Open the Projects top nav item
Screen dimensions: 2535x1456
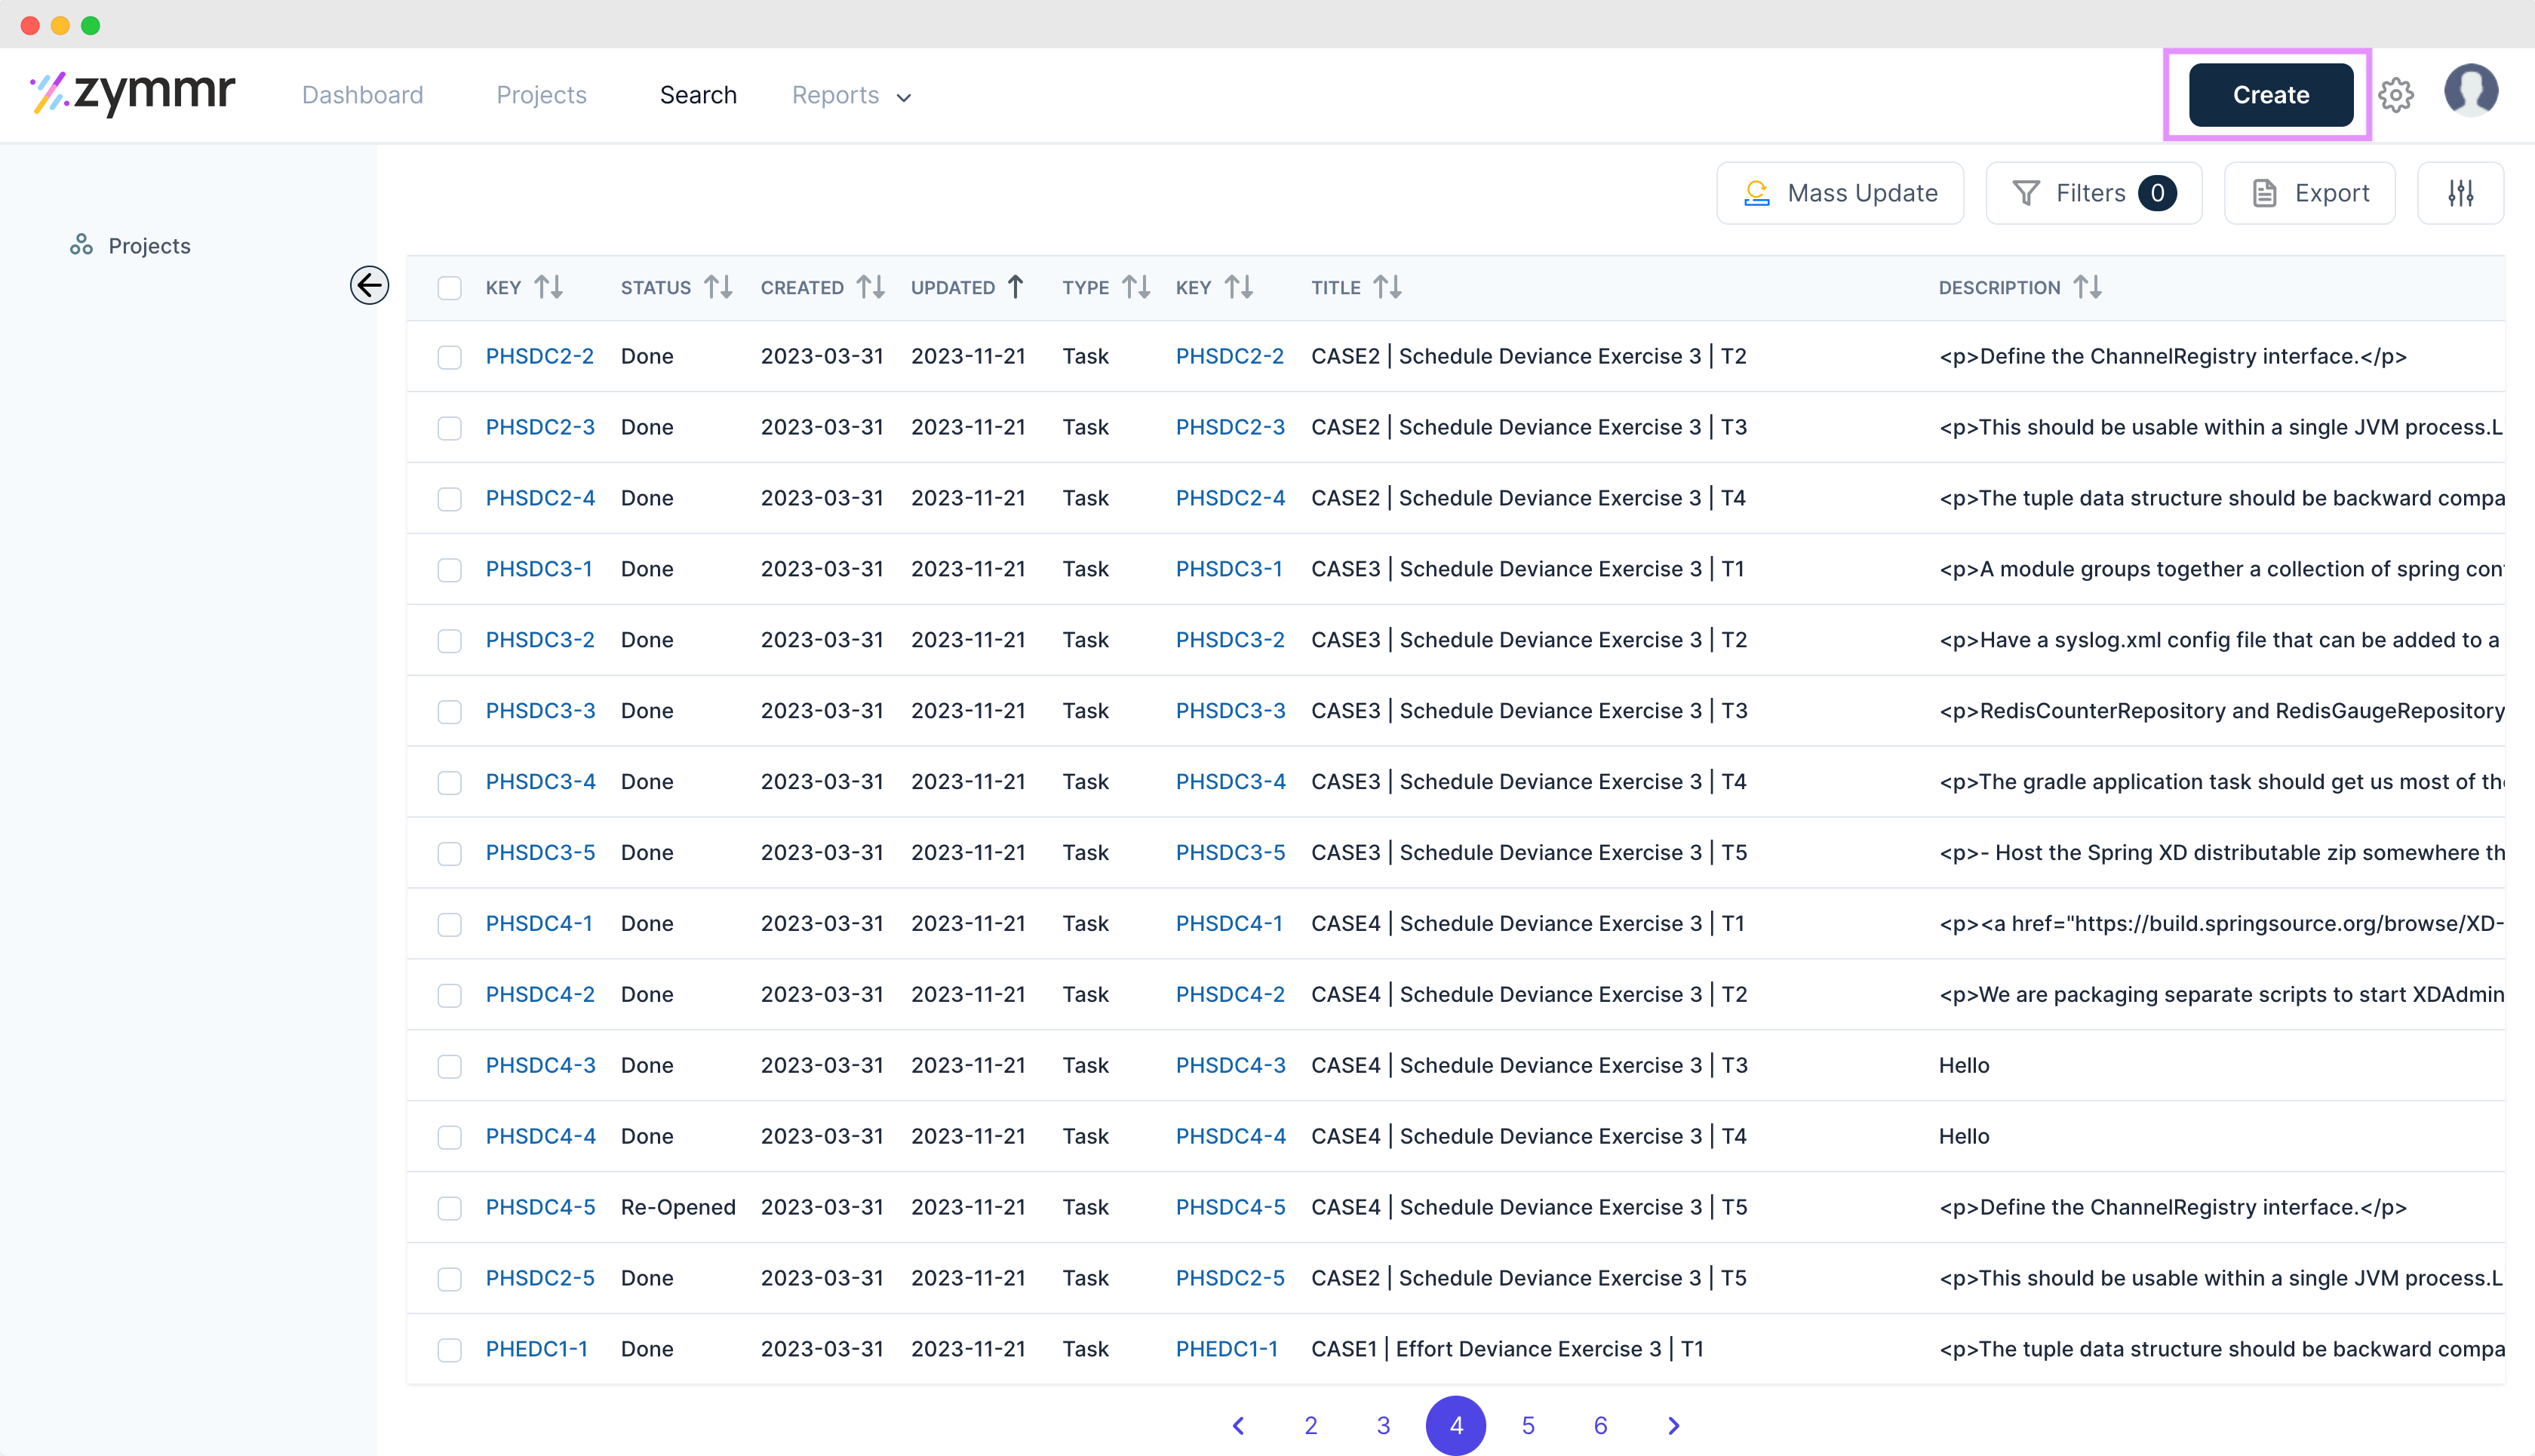click(541, 95)
